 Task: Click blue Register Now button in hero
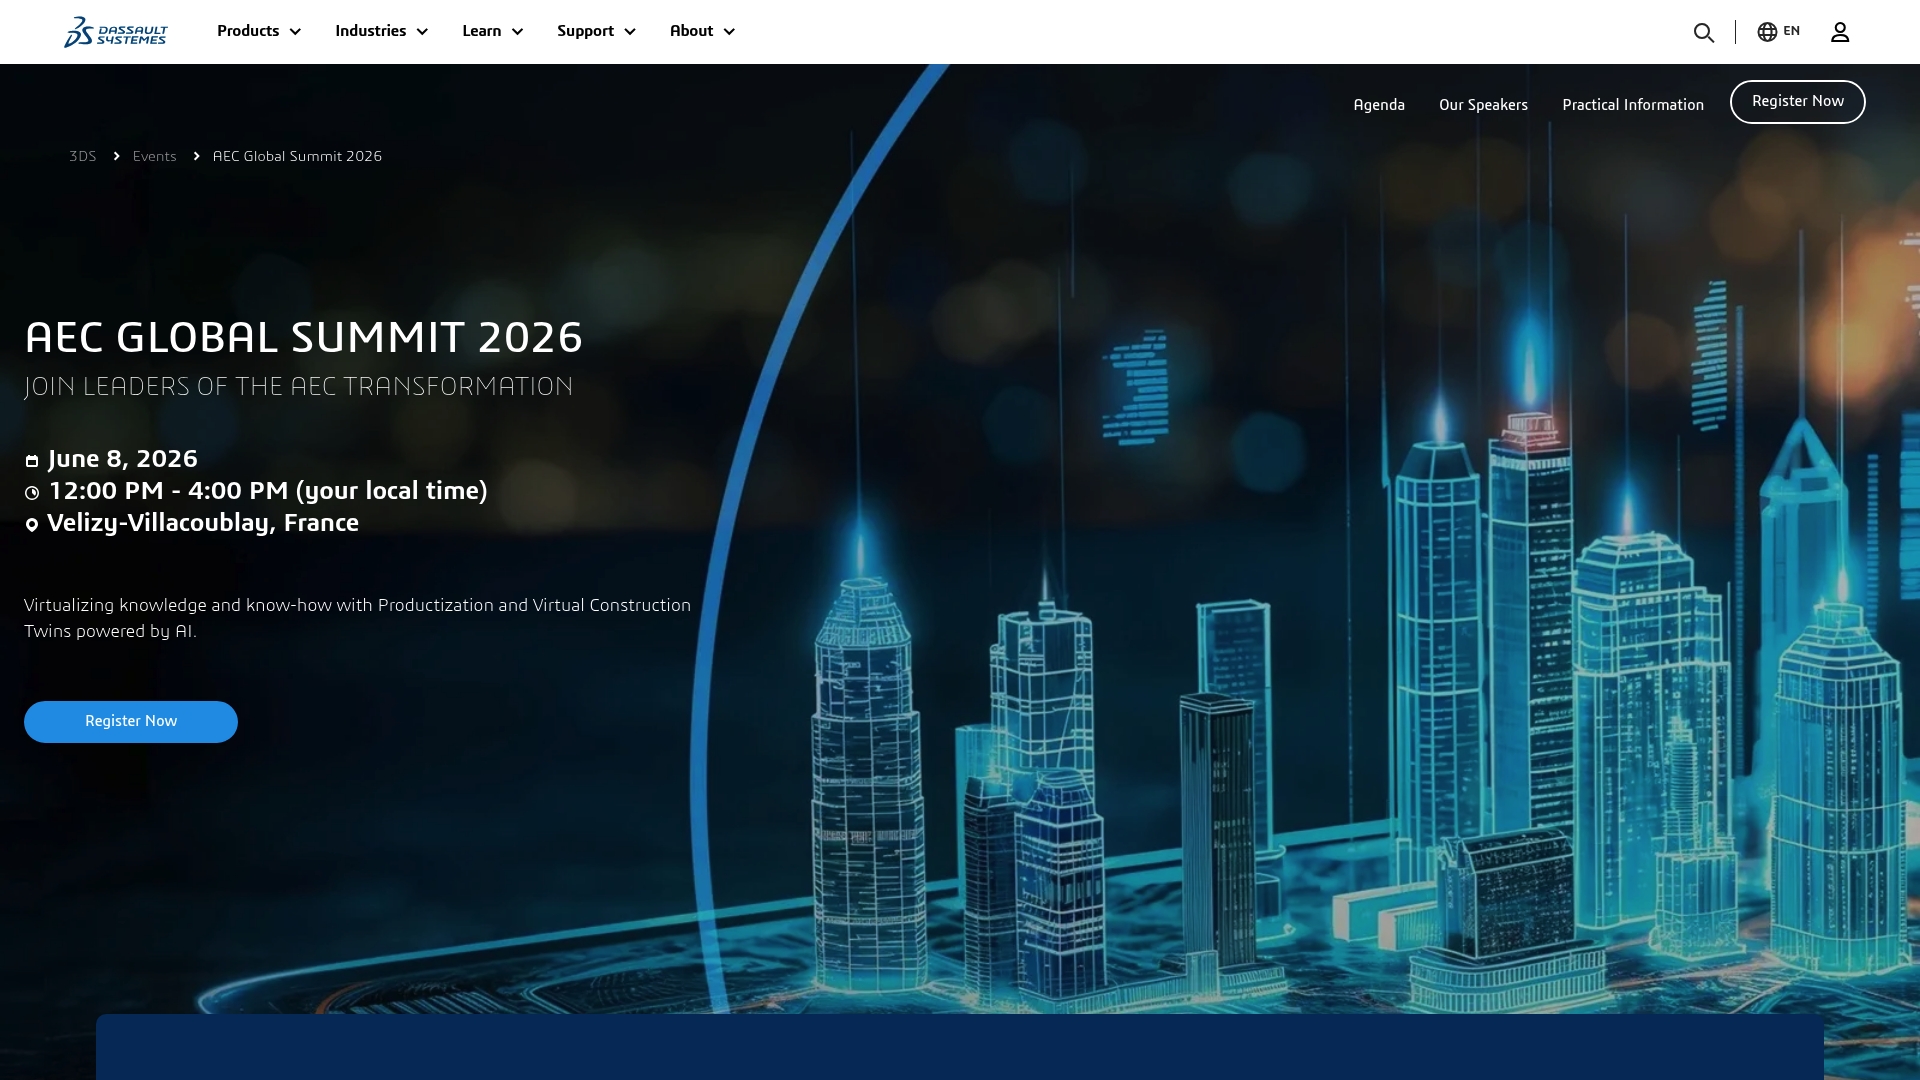[x=131, y=722]
